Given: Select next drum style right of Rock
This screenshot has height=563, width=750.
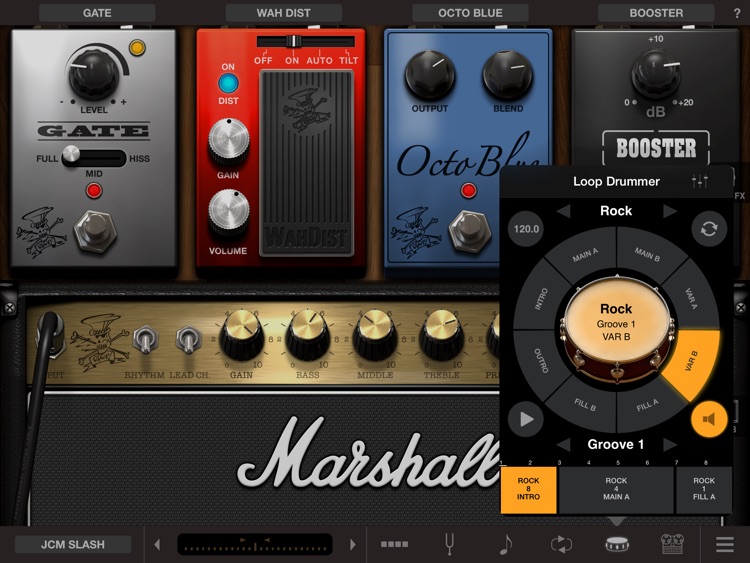Looking at the screenshot, I should tap(670, 211).
